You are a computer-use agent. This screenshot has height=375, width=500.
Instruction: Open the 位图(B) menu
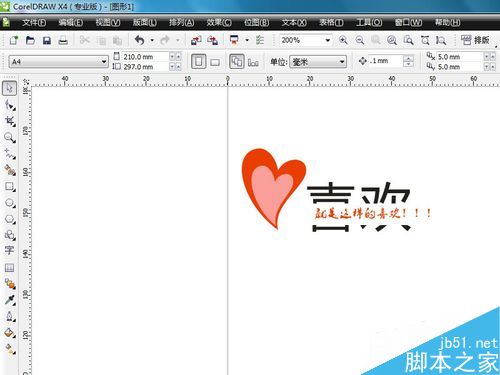coord(256,23)
